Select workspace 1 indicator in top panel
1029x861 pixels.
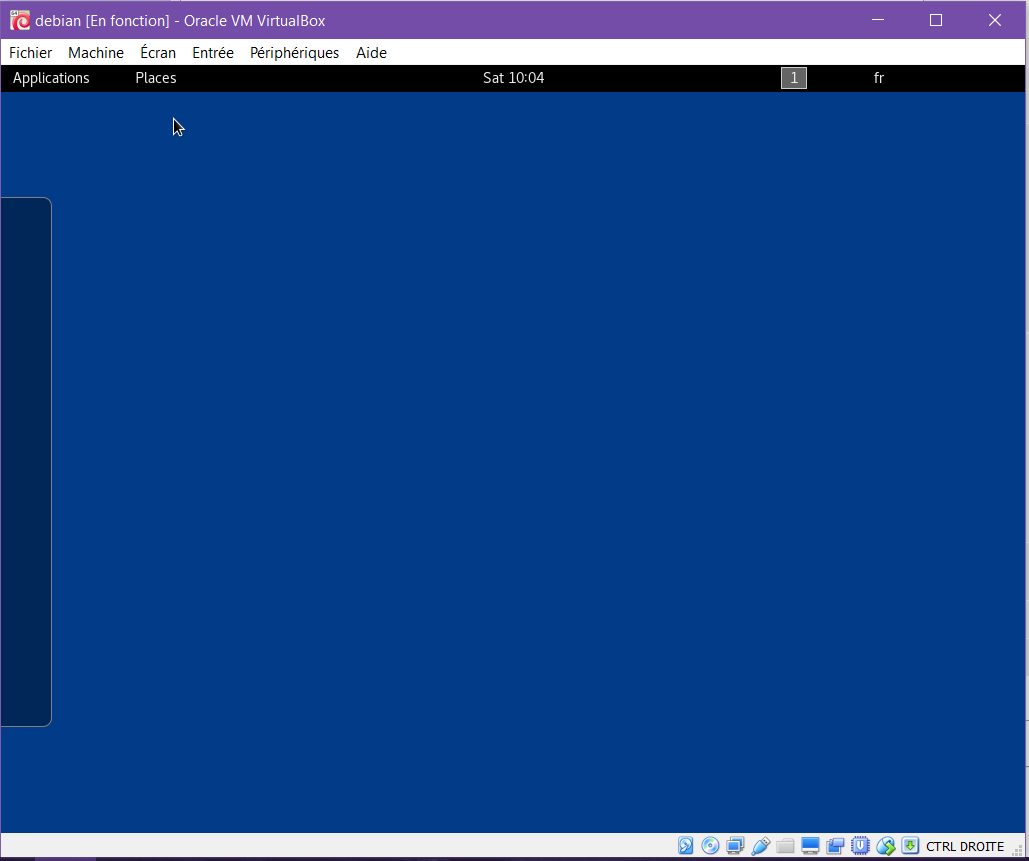pos(793,78)
